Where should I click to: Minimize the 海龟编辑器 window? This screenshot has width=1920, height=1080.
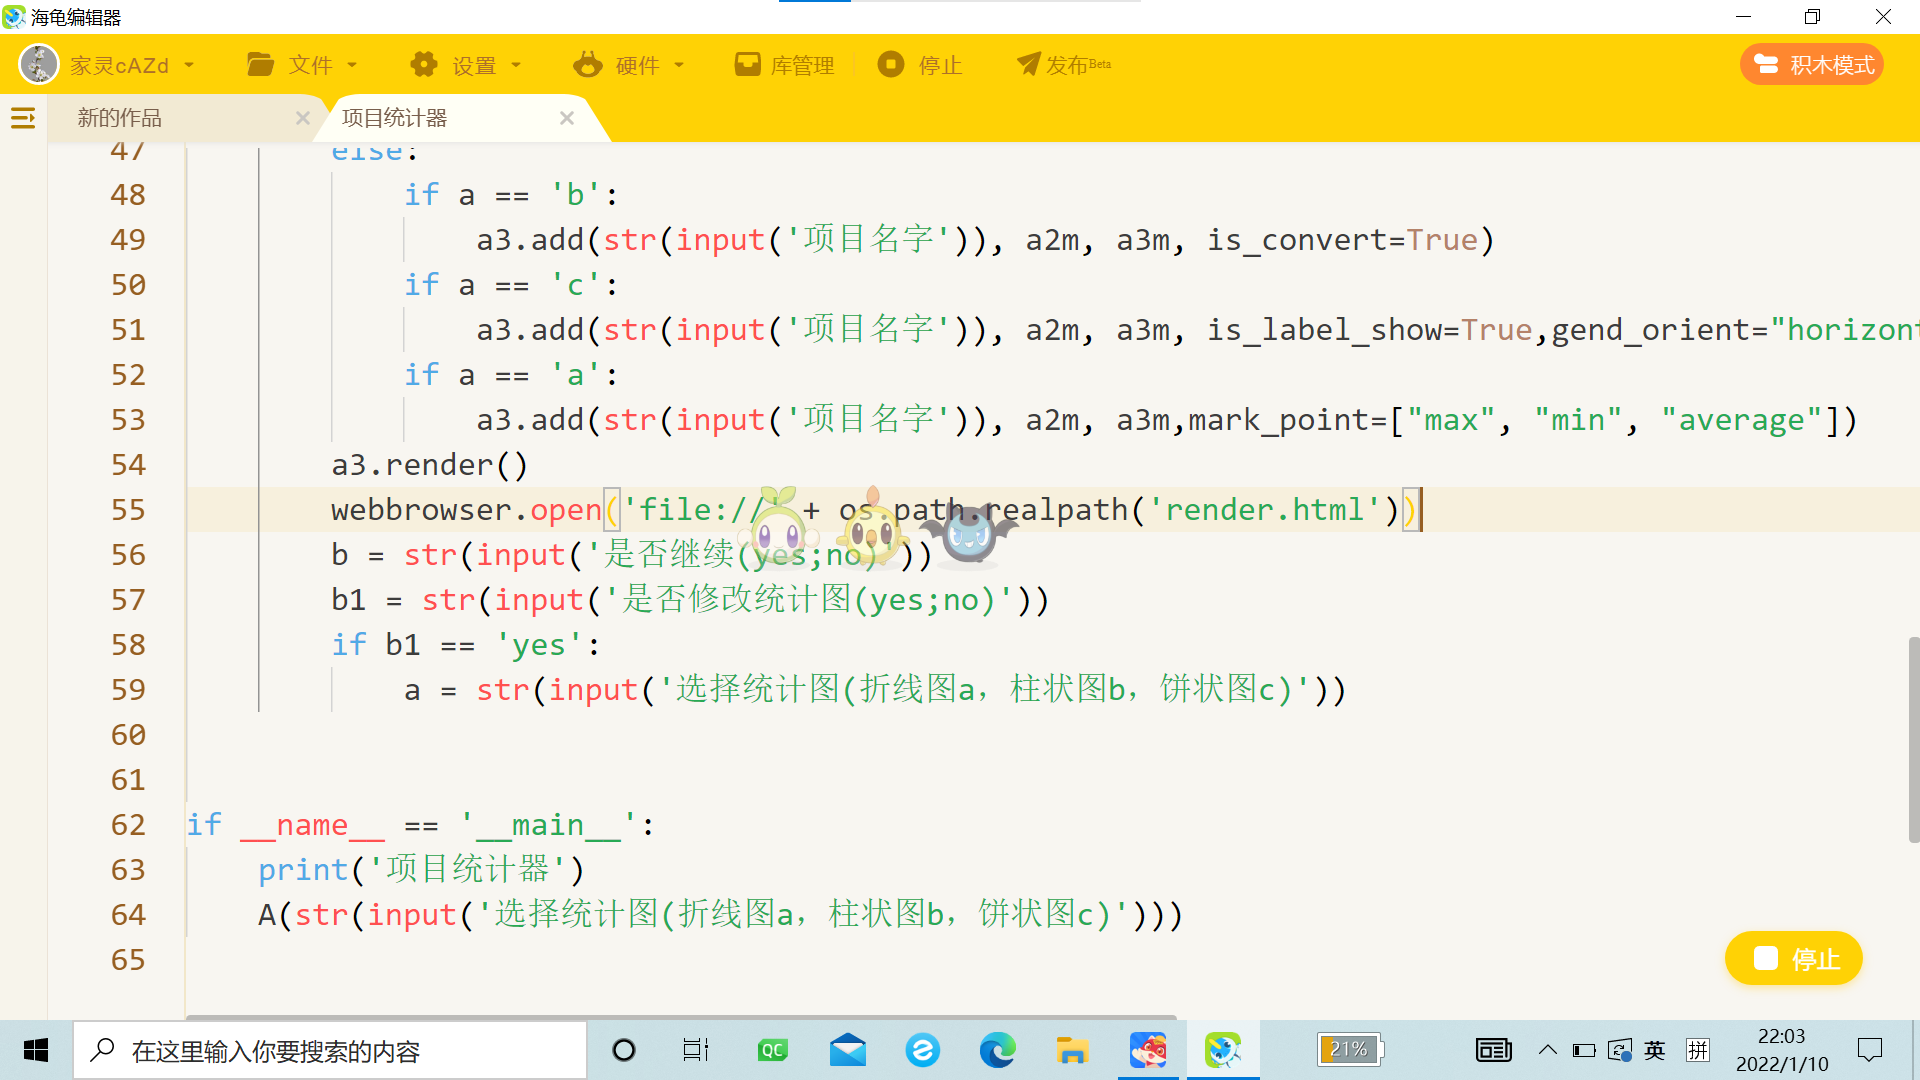coord(1744,17)
